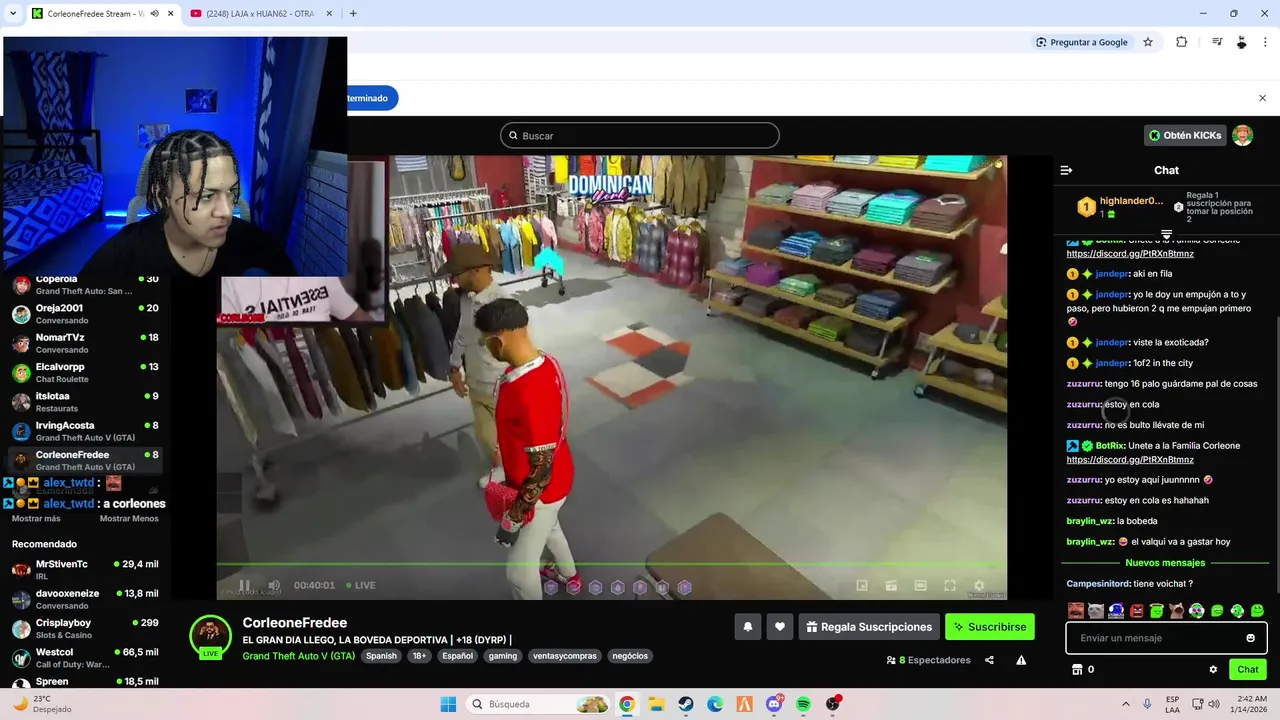Image resolution: width=1280 pixels, height=720 pixels.
Task: Enter fullscreen mode in player
Action: [x=950, y=585]
